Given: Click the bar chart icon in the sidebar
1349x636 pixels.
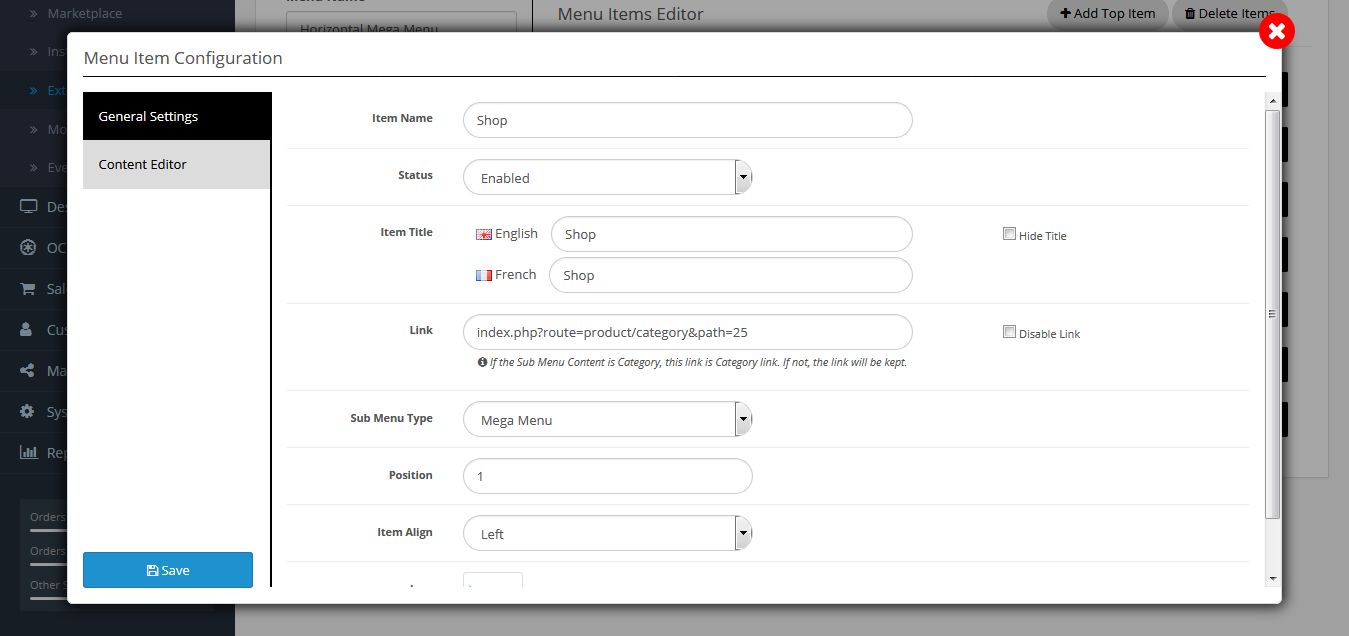Looking at the screenshot, I should 28,453.
